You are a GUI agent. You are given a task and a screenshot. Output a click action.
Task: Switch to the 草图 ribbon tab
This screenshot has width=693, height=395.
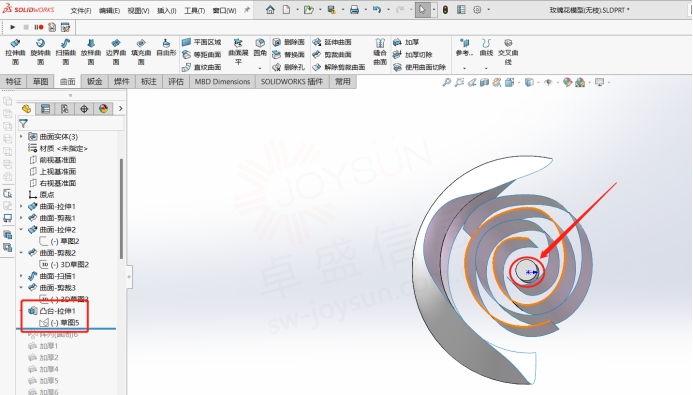(40, 81)
